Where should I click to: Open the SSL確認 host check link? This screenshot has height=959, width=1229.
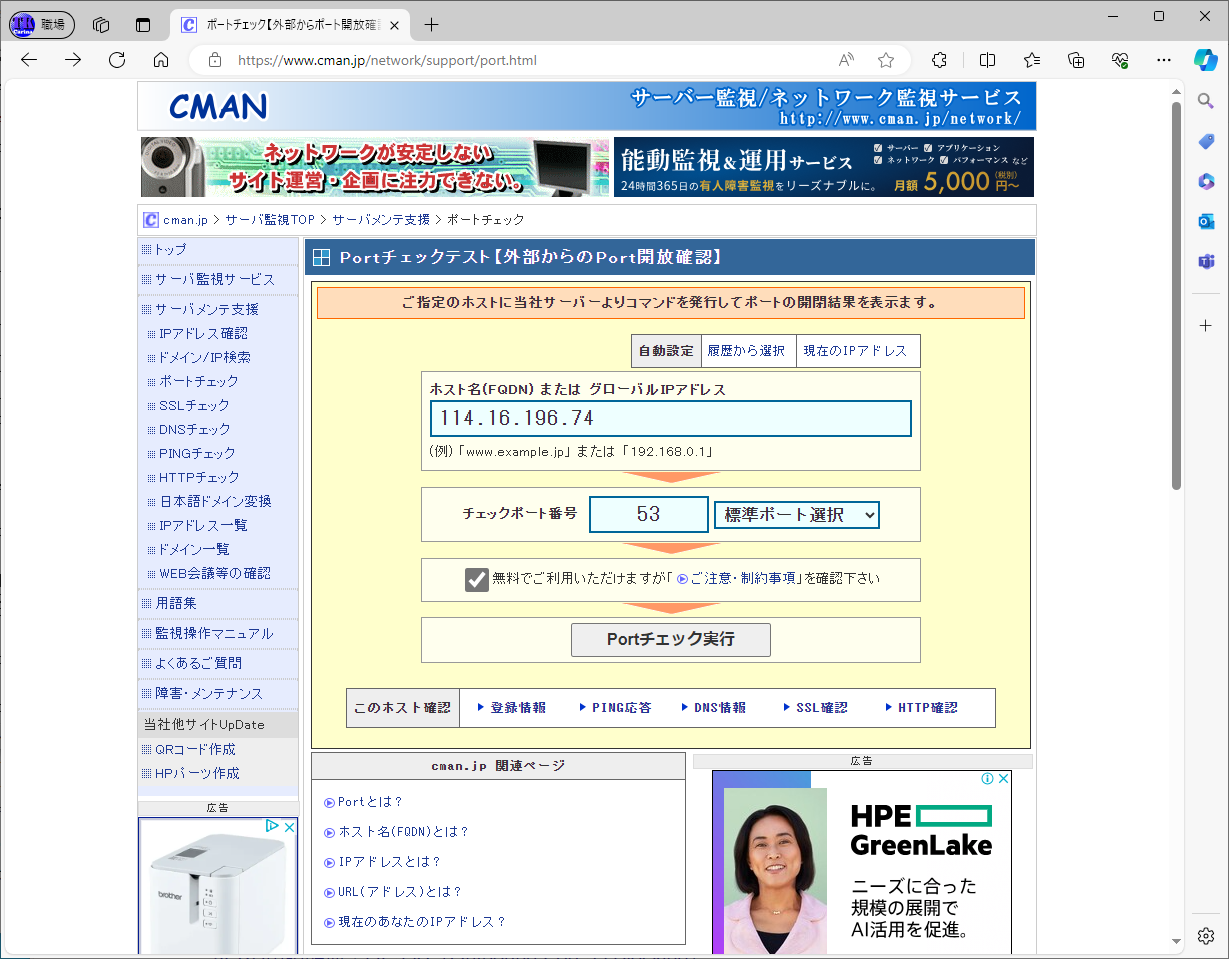[822, 707]
